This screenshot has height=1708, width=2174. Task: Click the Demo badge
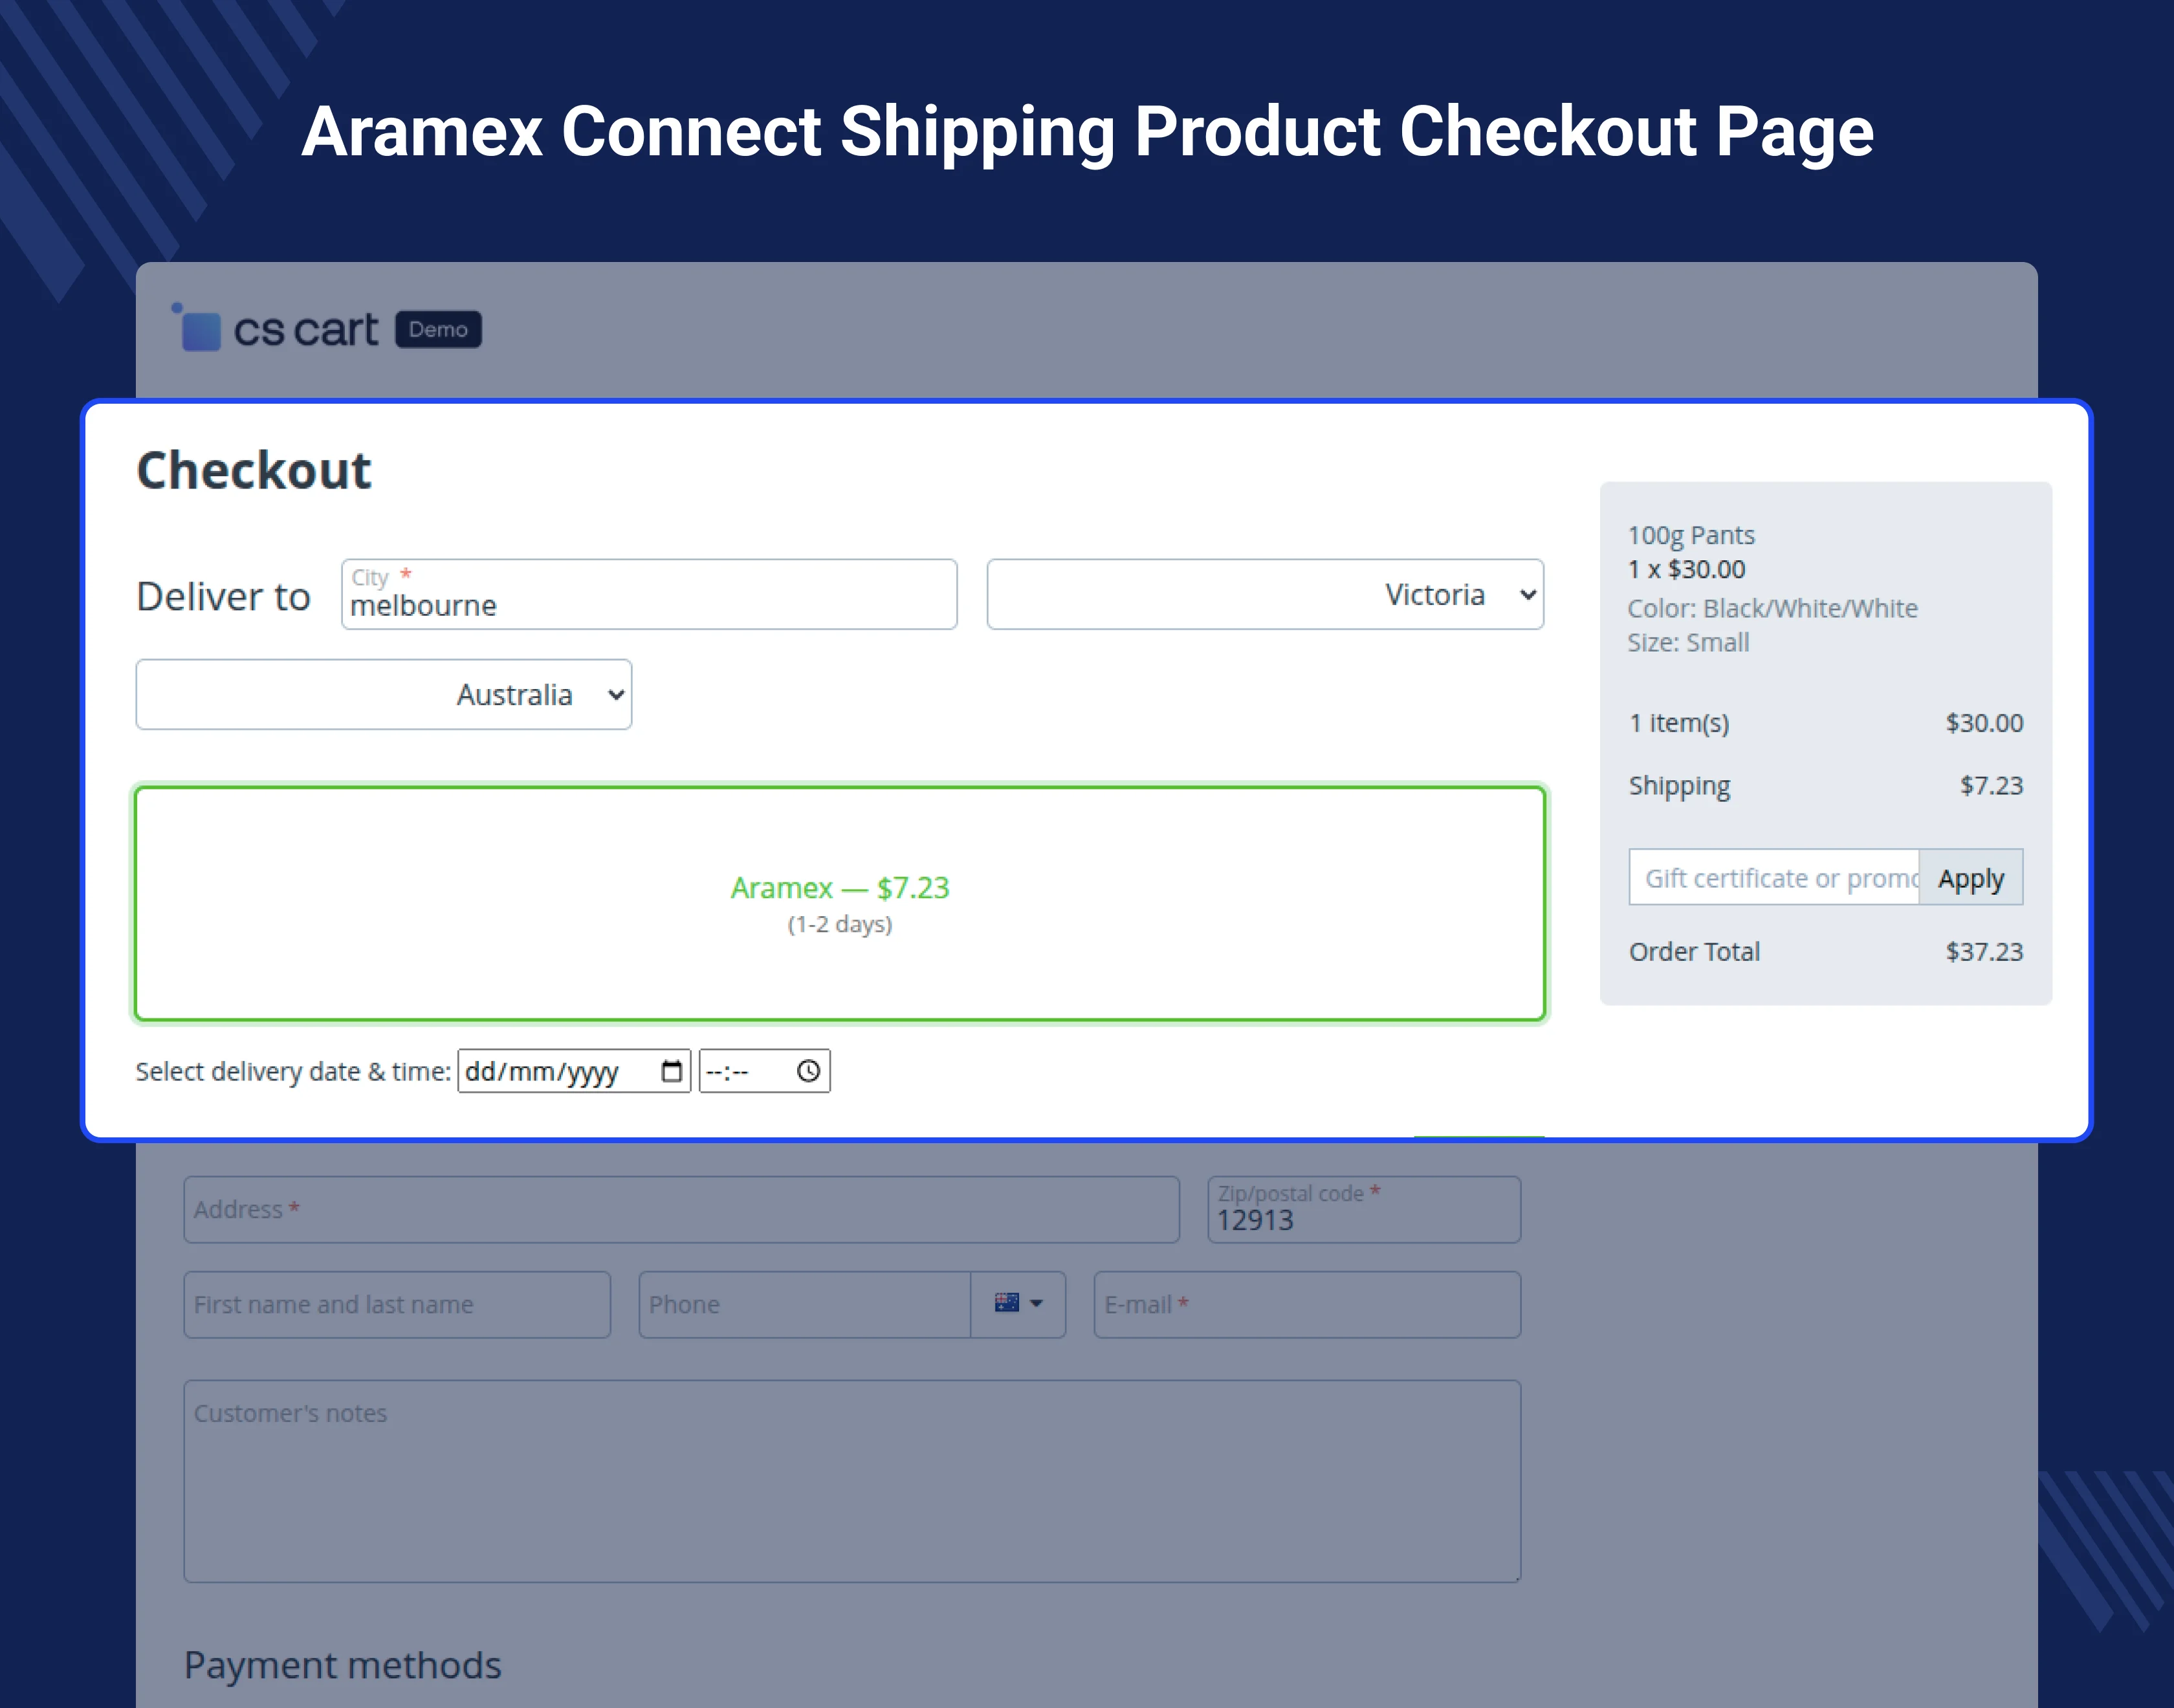click(x=438, y=329)
